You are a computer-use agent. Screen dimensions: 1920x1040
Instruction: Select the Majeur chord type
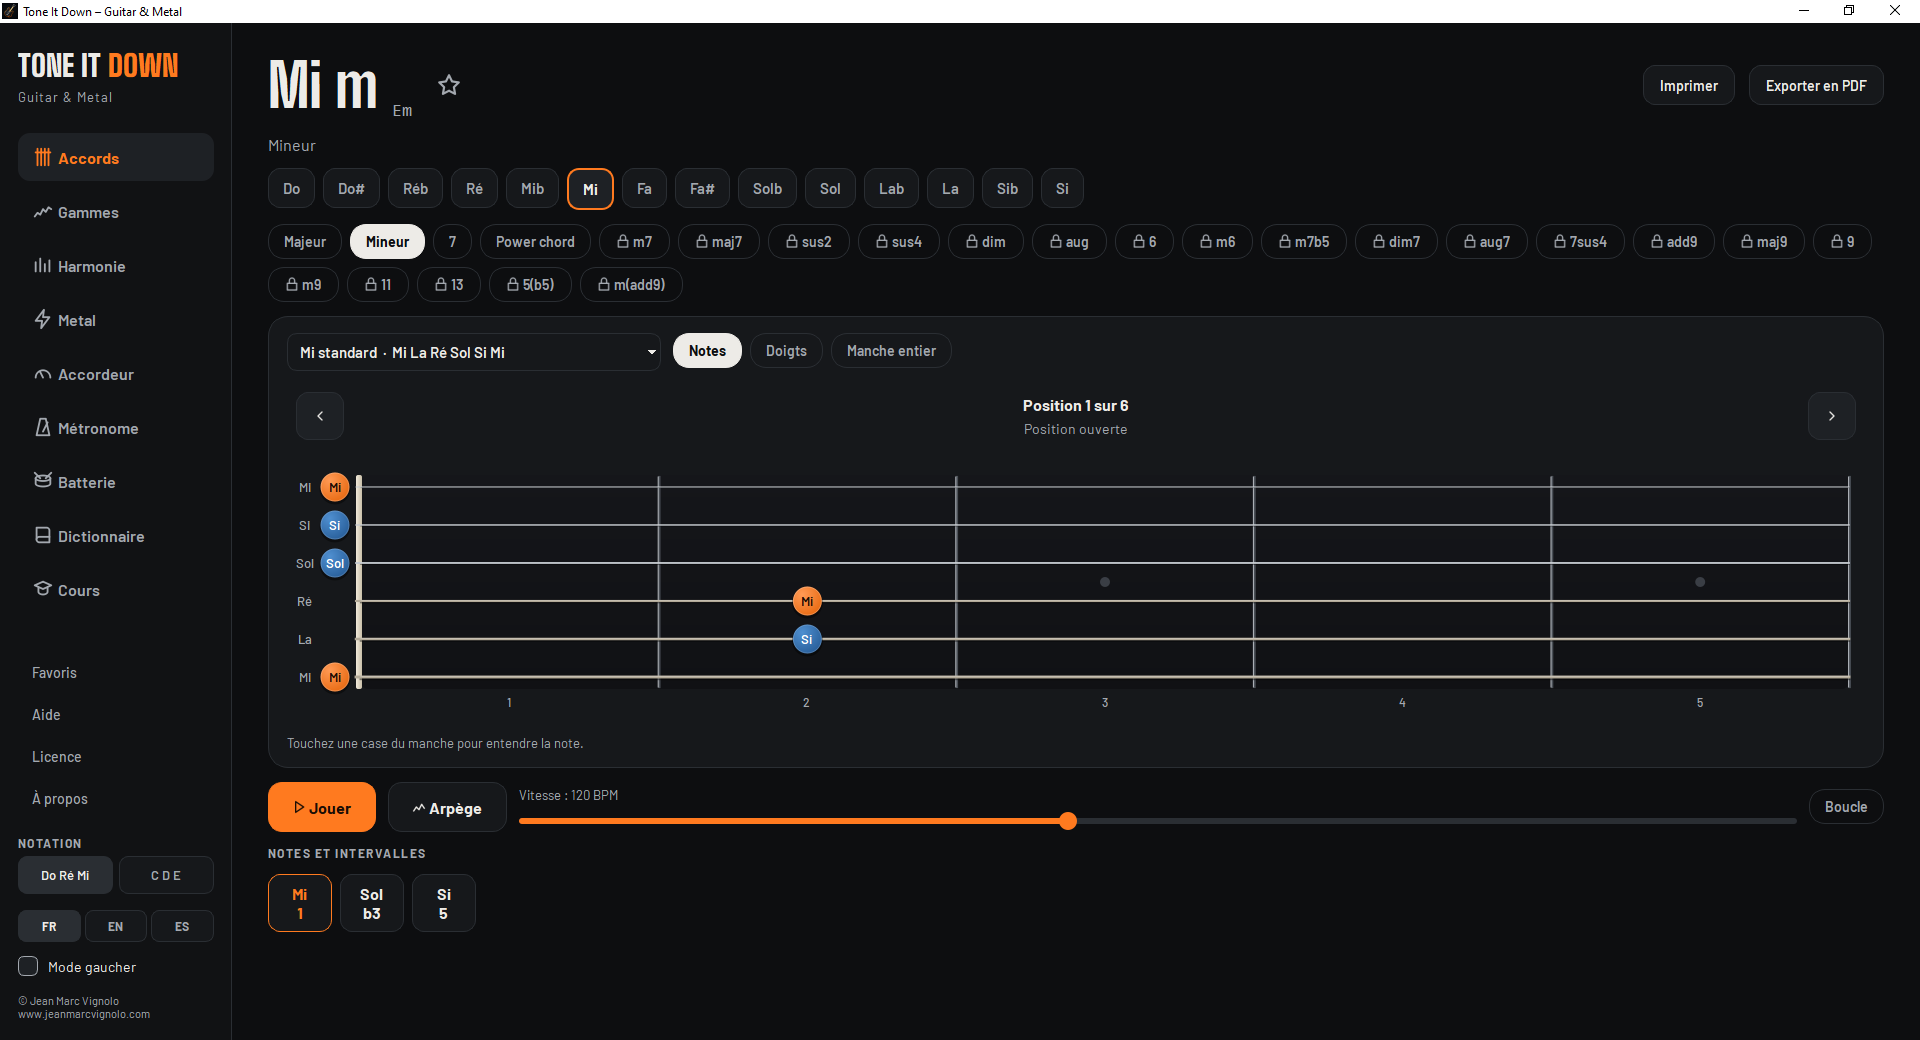click(305, 242)
